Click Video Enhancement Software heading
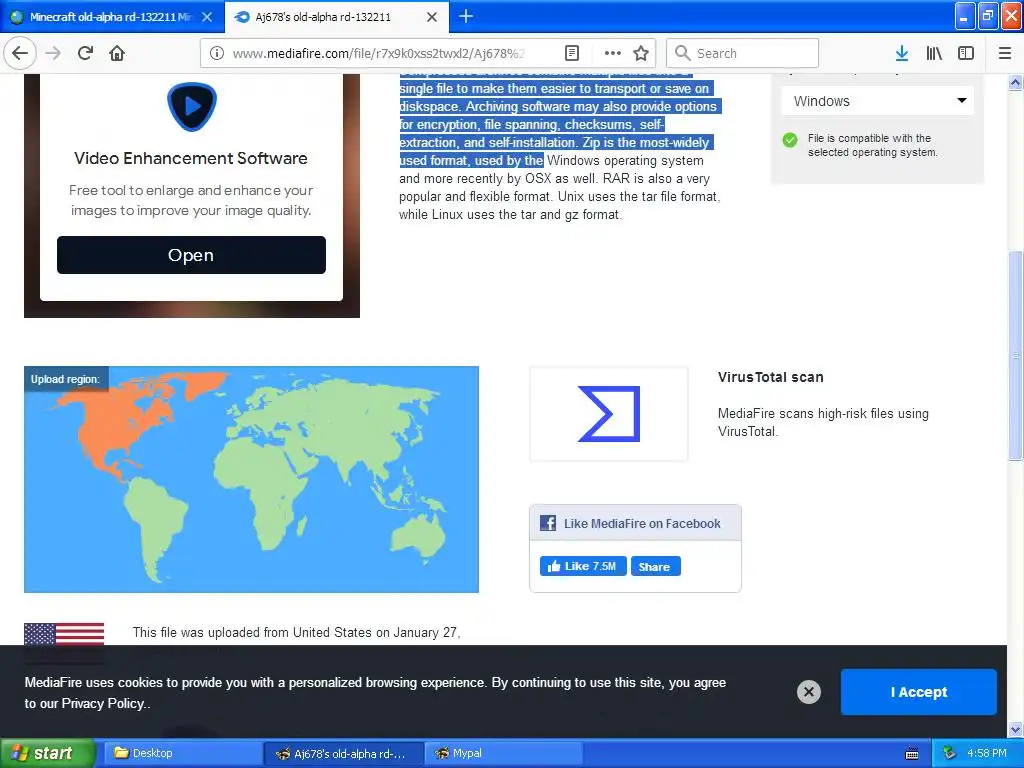This screenshot has width=1024, height=768. pos(191,158)
